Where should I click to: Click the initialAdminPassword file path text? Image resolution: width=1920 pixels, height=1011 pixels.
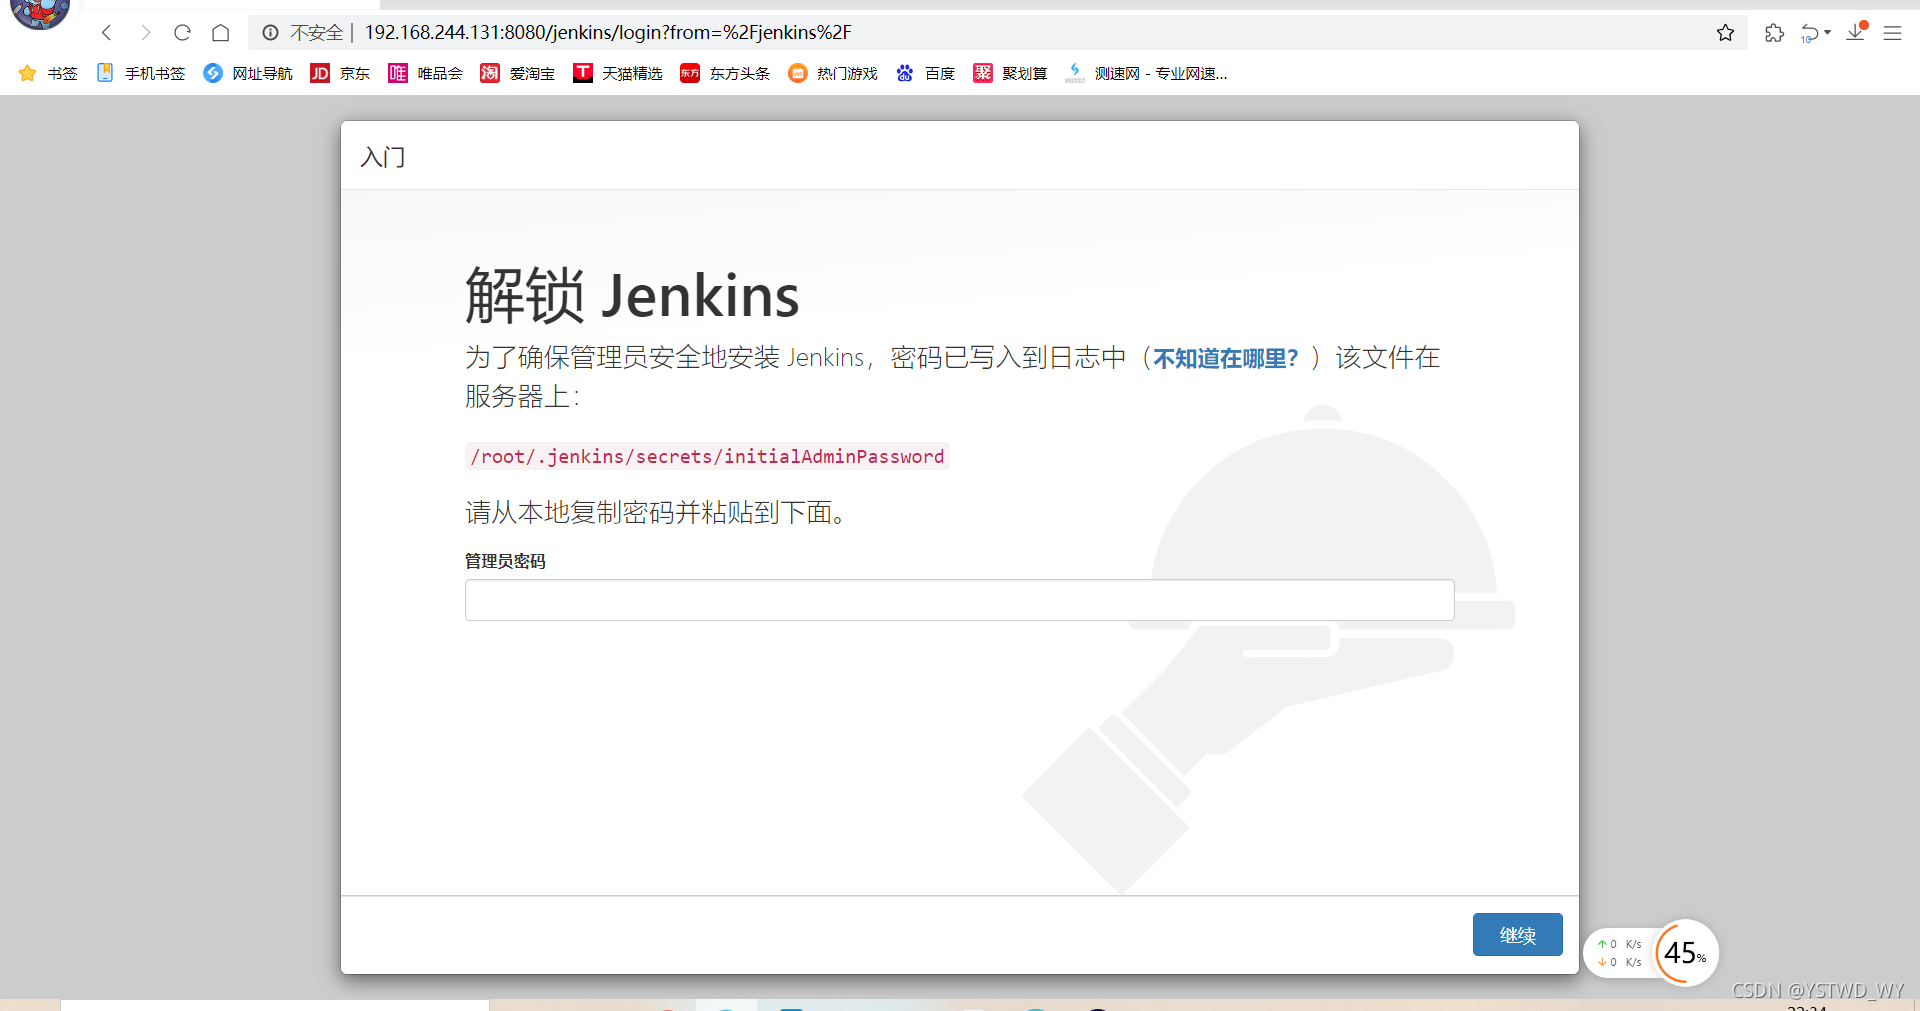click(x=707, y=456)
